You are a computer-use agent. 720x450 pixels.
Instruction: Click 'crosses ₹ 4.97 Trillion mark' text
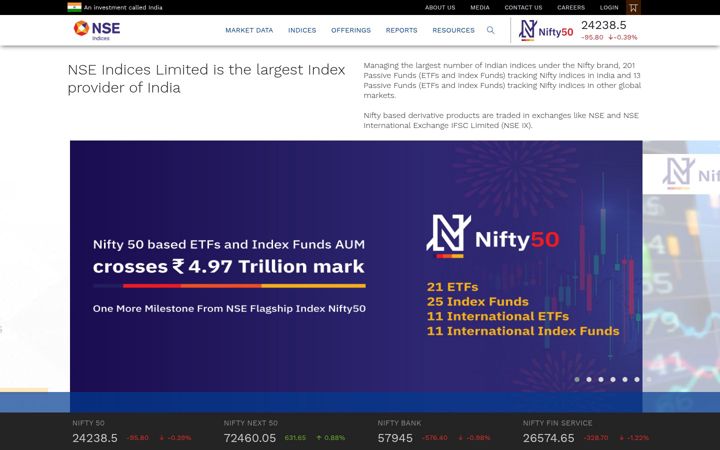tap(229, 266)
